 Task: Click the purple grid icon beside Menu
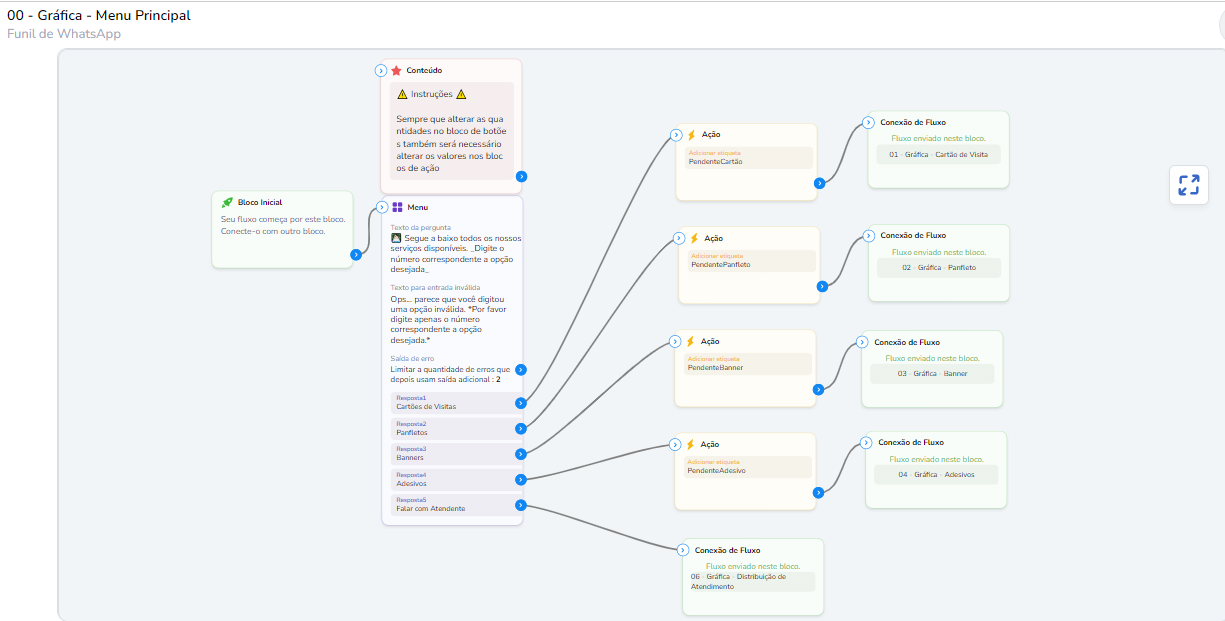point(397,208)
